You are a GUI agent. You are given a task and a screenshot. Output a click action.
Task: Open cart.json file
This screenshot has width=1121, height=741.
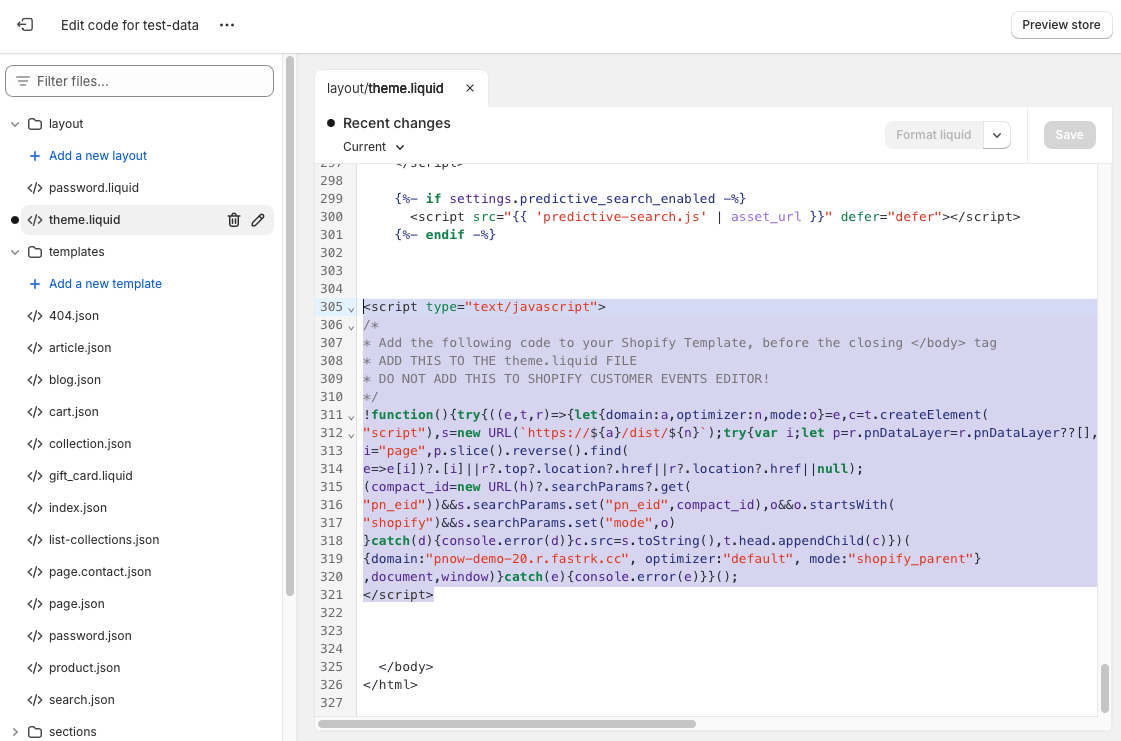[x=74, y=412]
